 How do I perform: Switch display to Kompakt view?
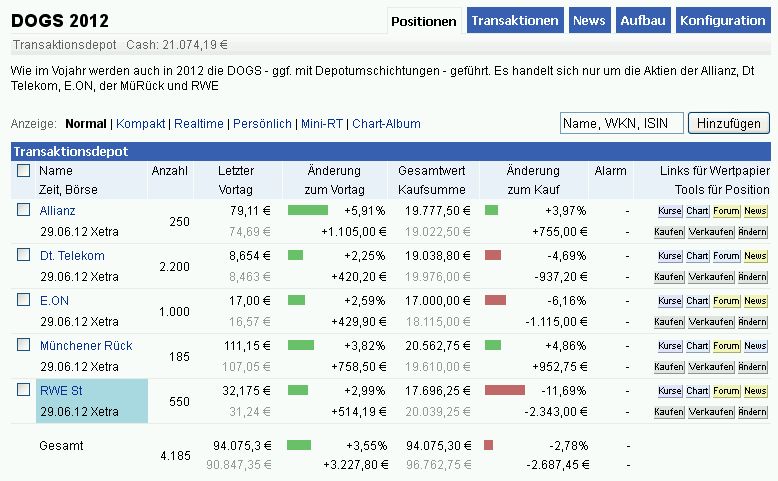[141, 124]
